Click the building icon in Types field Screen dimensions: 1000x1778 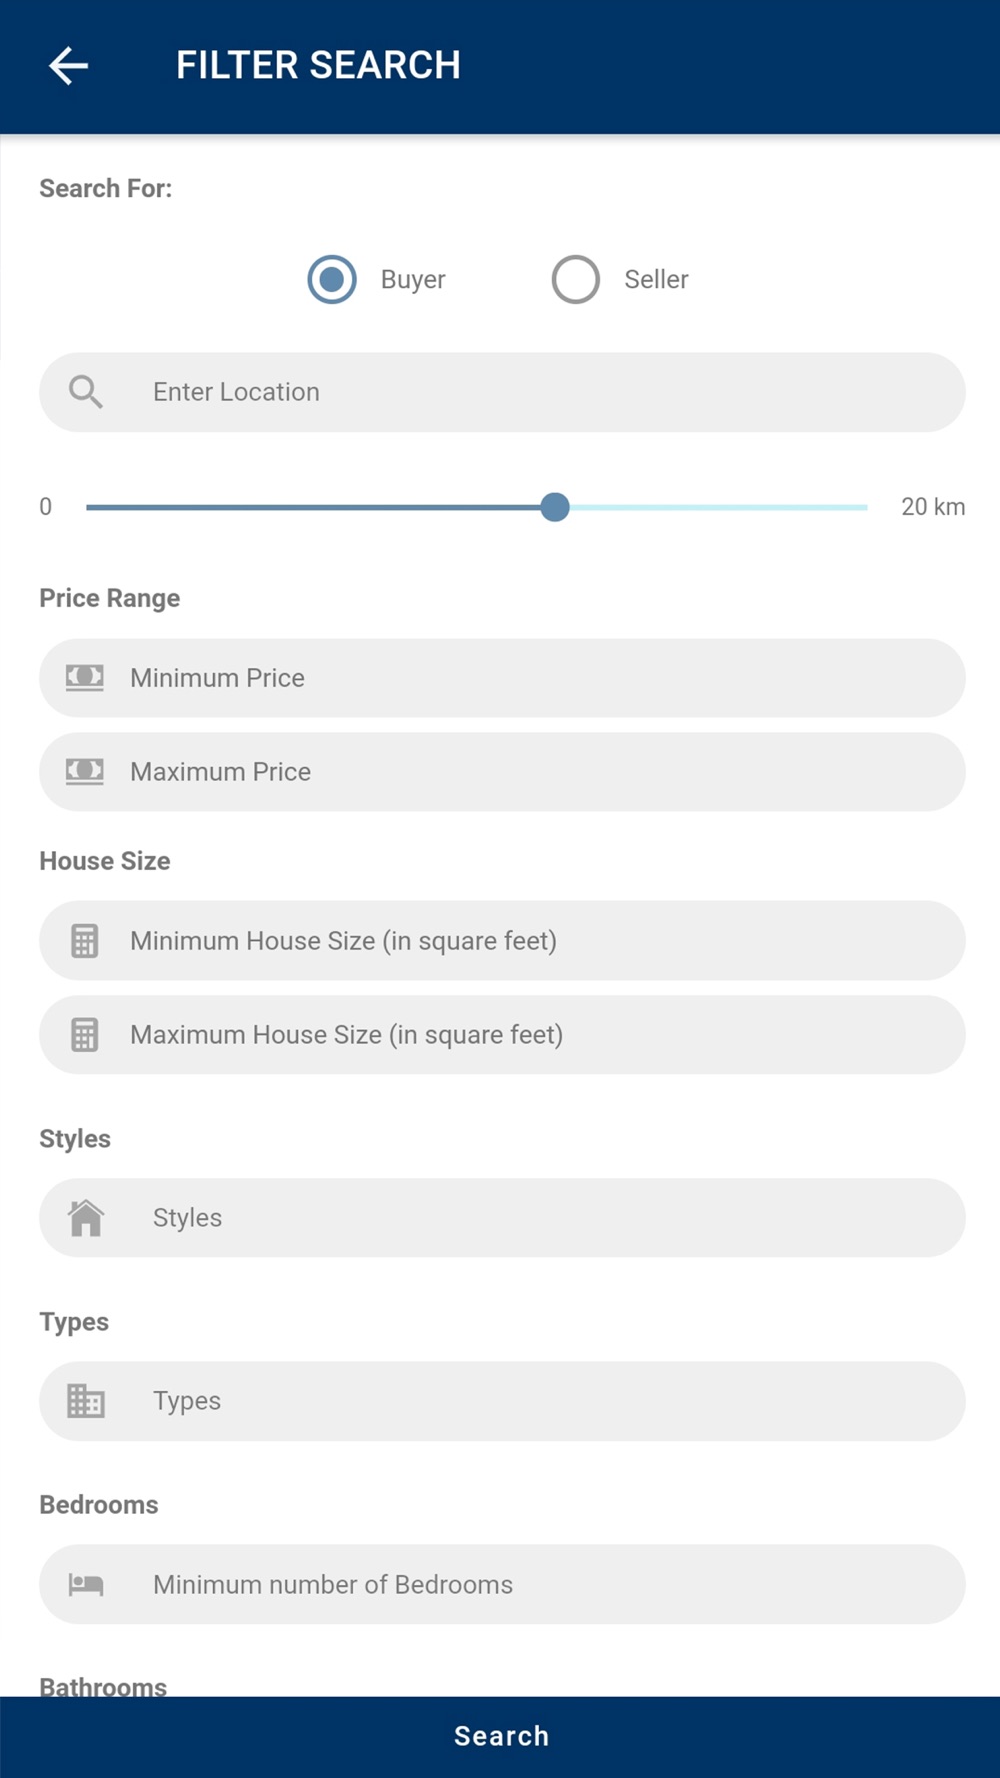tap(86, 1401)
